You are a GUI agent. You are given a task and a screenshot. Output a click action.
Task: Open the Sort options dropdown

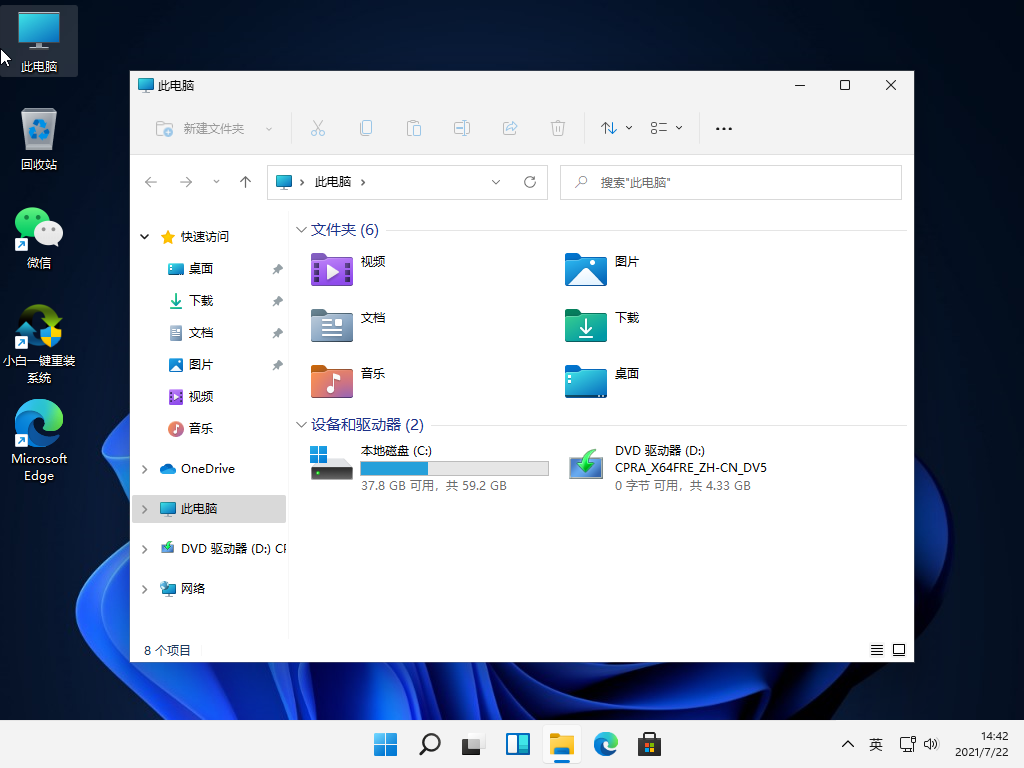point(616,128)
